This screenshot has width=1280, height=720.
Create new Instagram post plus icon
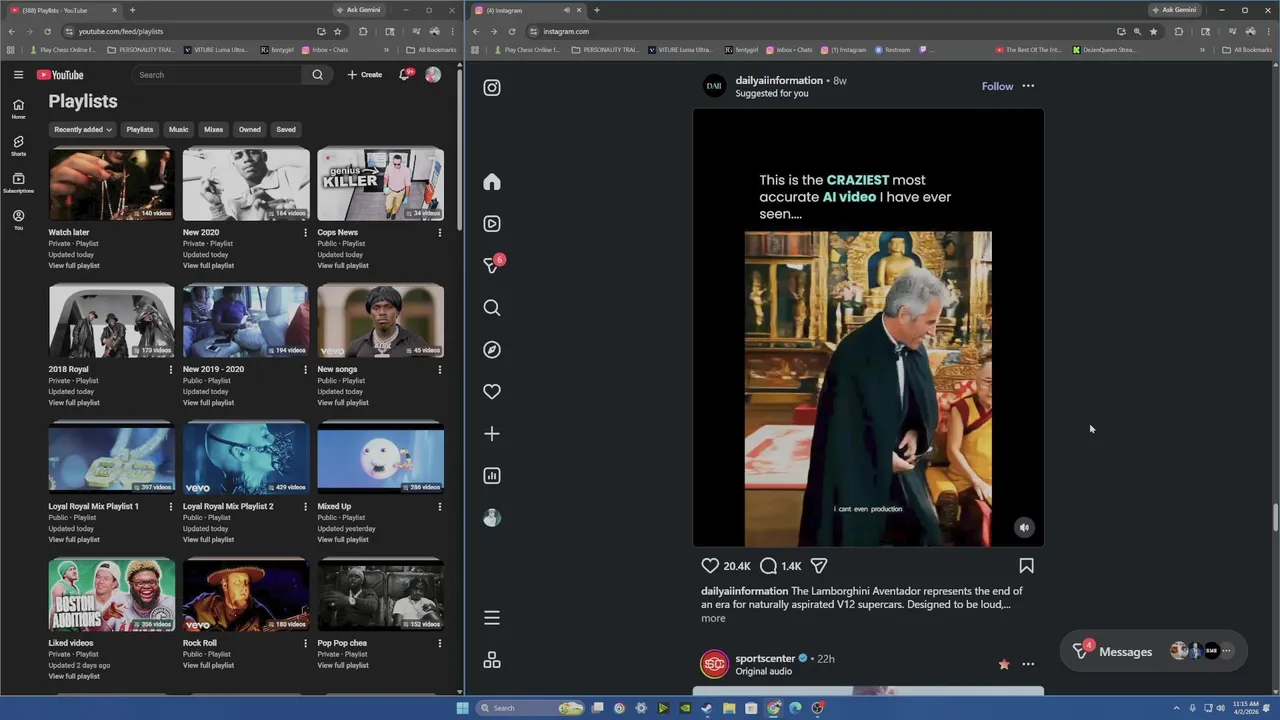(x=492, y=434)
